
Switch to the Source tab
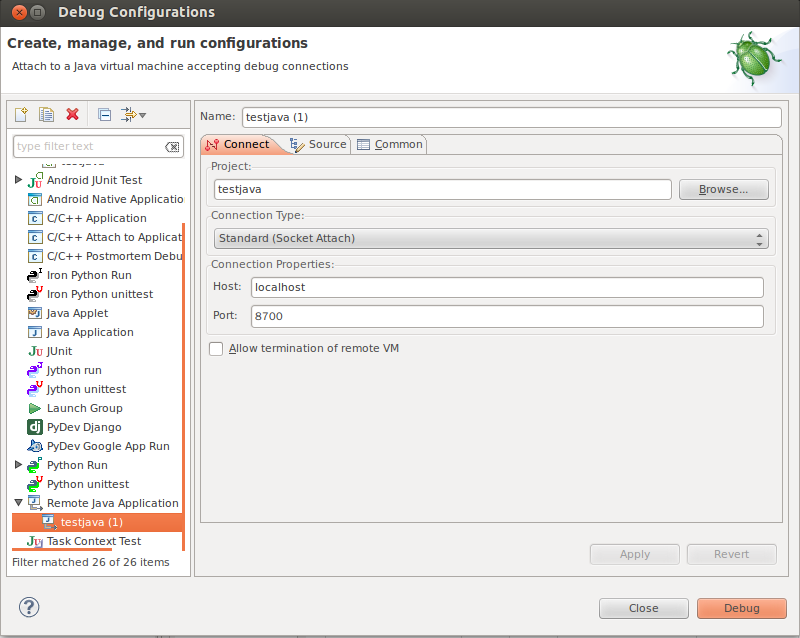coord(318,144)
